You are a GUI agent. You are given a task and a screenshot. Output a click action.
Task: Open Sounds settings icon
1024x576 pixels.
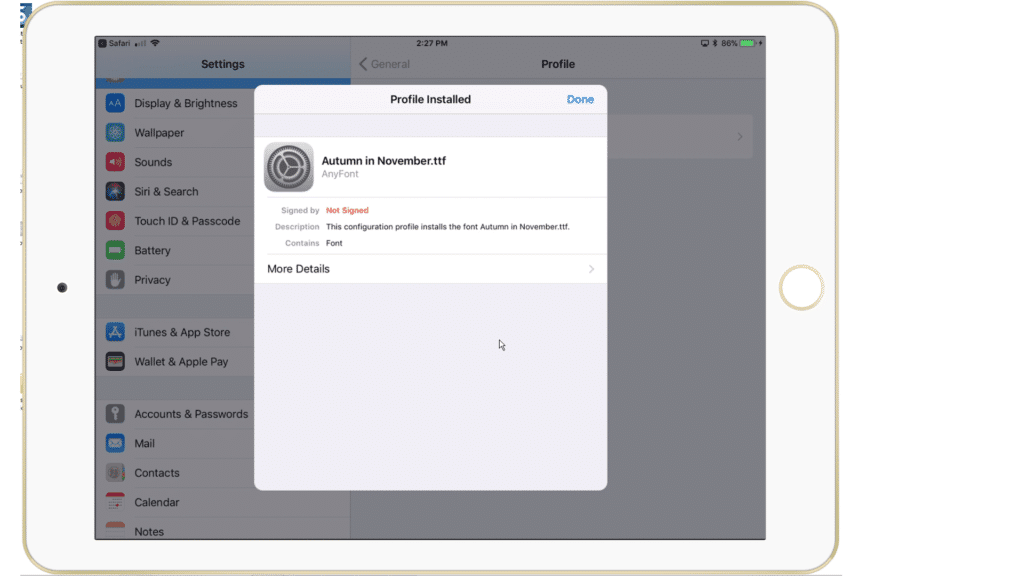click(115, 162)
